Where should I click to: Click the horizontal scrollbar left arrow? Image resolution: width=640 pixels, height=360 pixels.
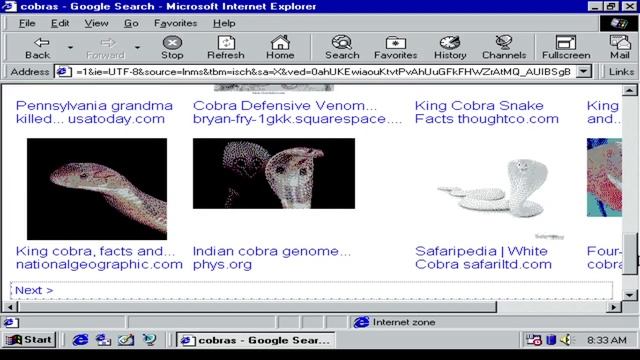click(x=10, y=307)
